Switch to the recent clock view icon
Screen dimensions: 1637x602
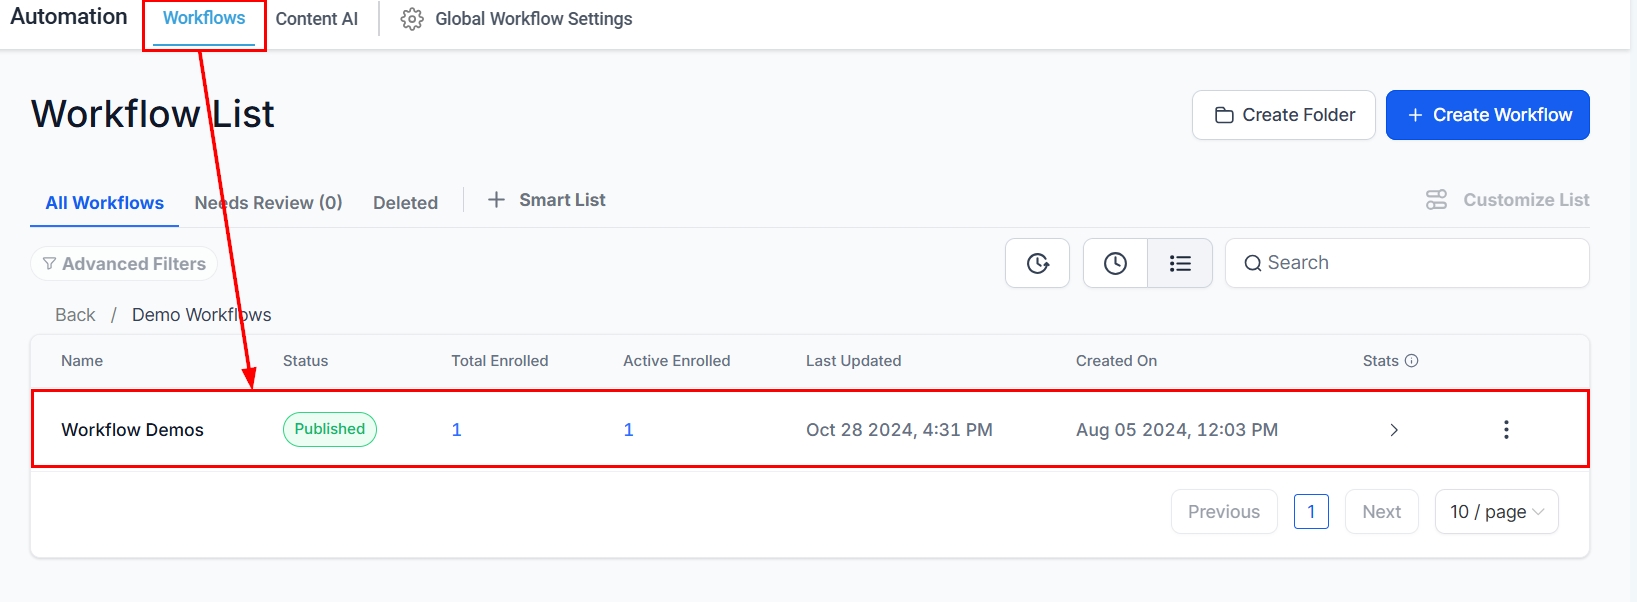point(1115,263)
